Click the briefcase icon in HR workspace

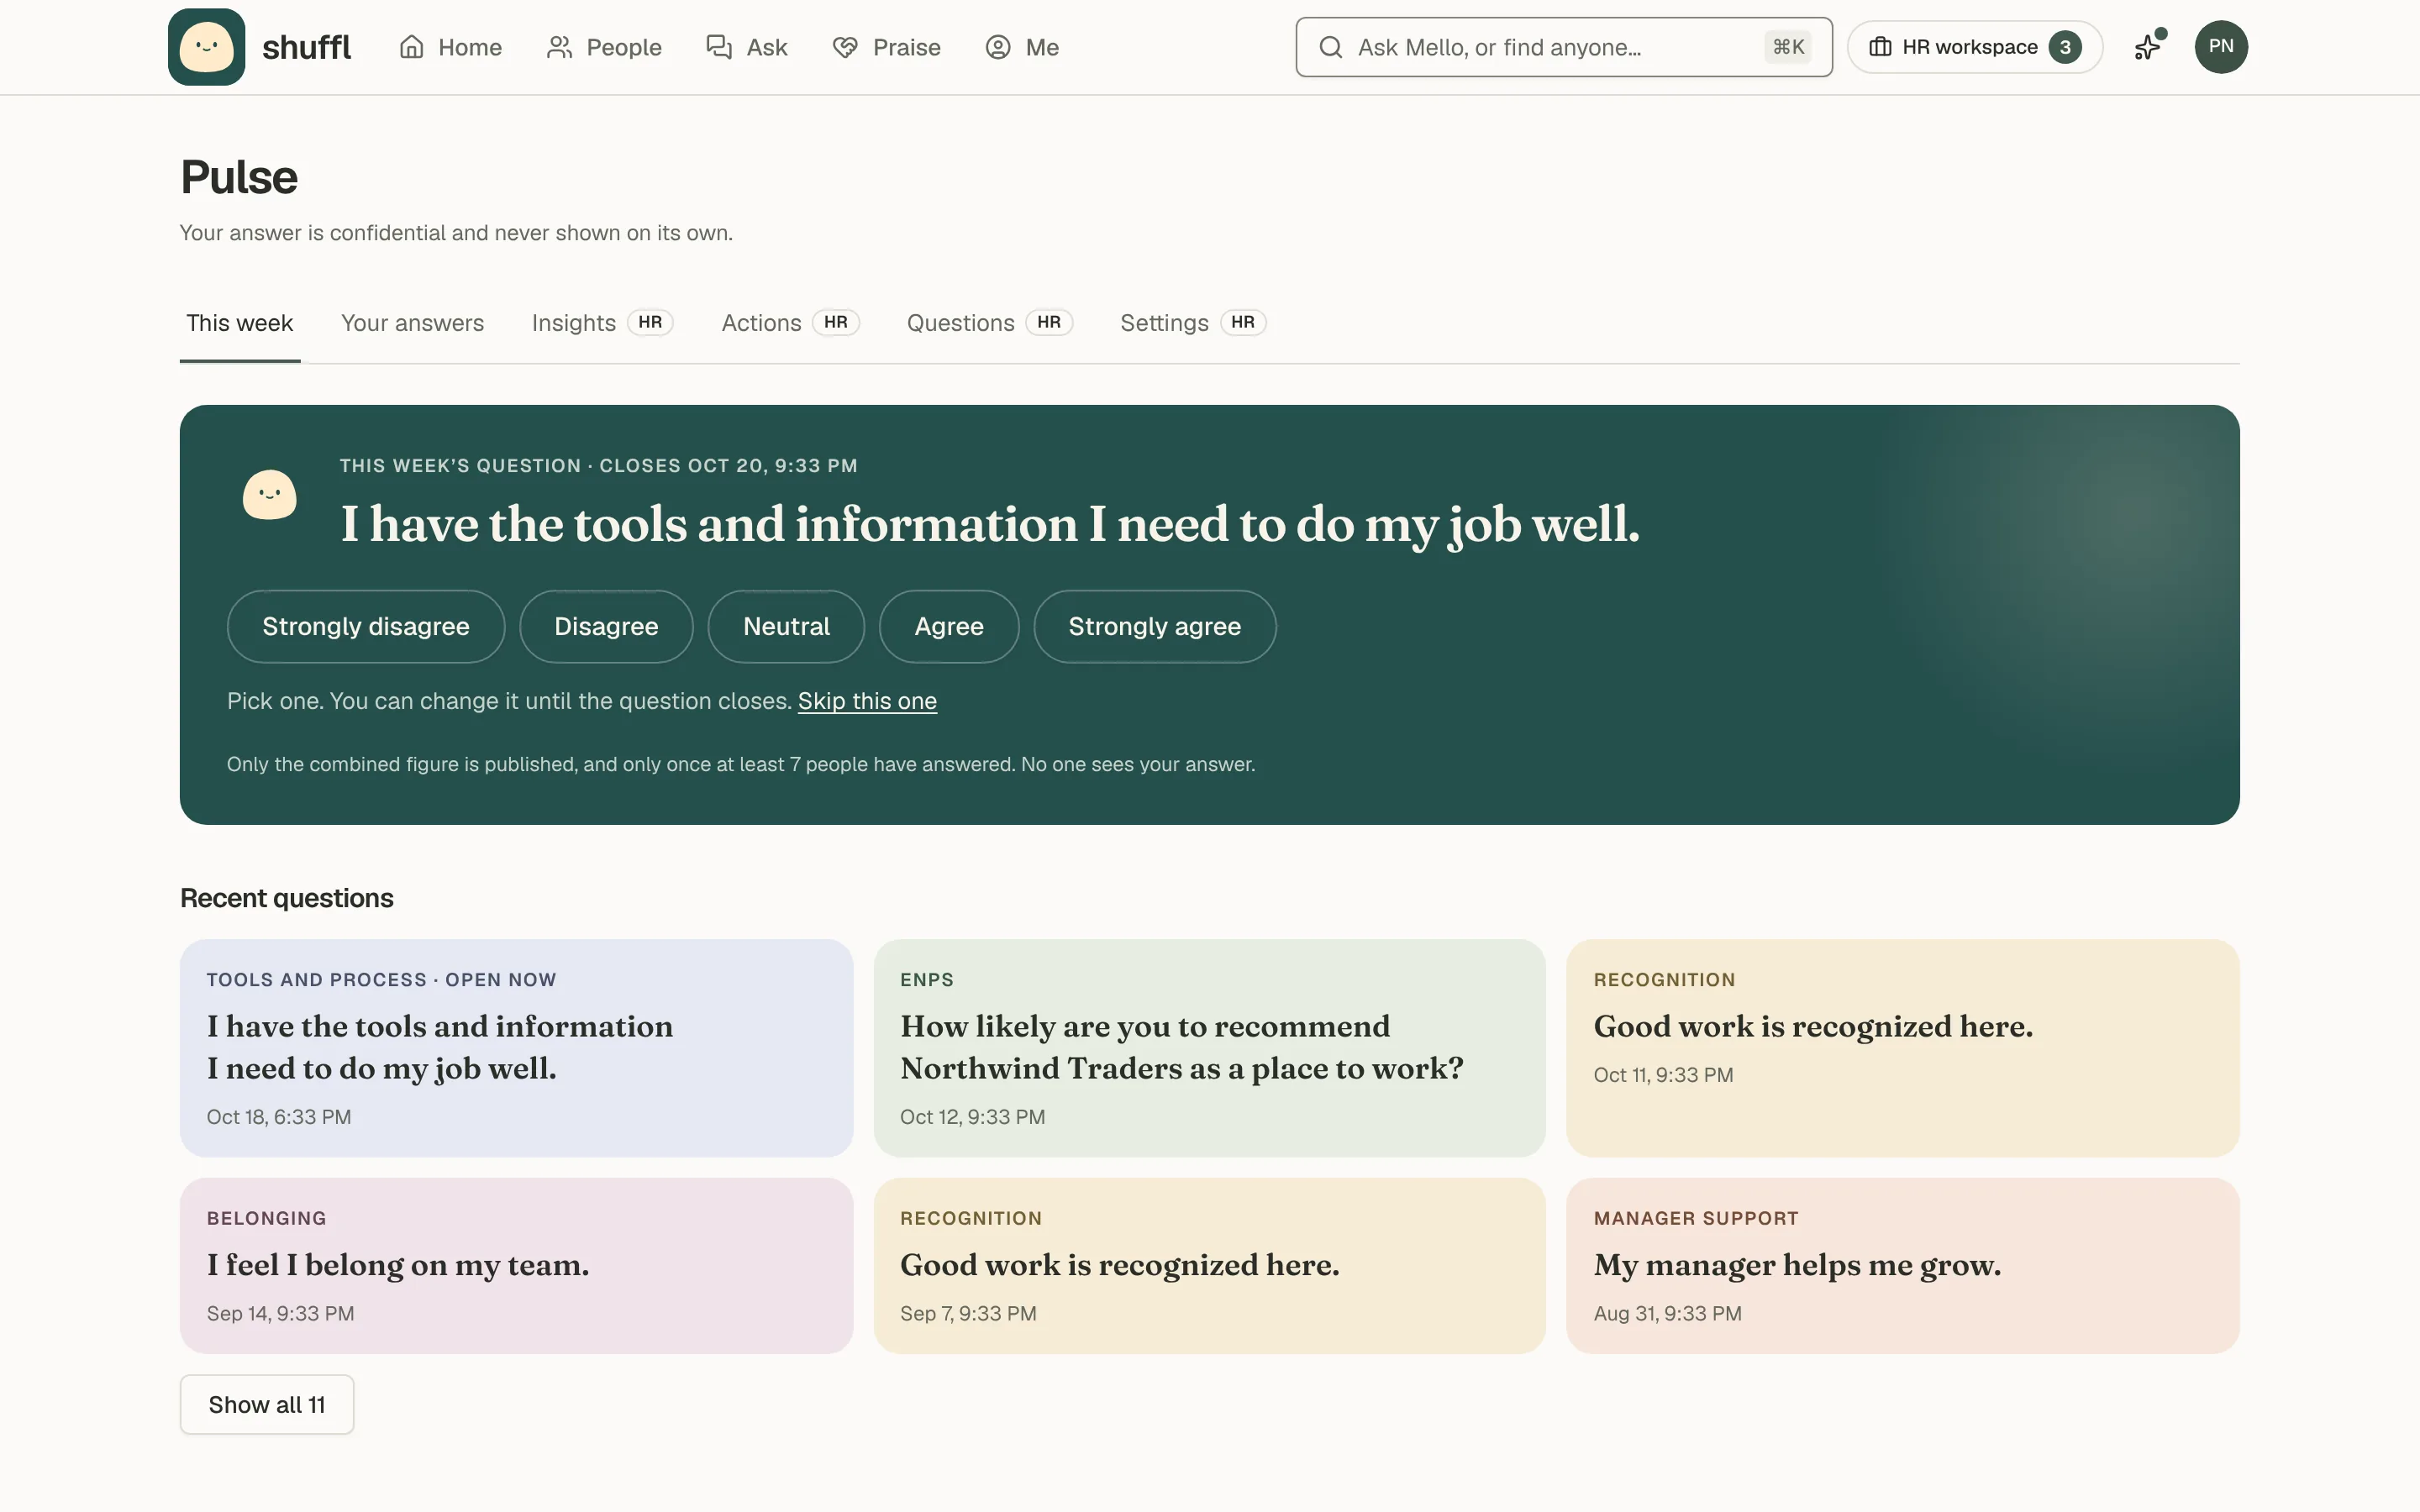pos(1879,47)
